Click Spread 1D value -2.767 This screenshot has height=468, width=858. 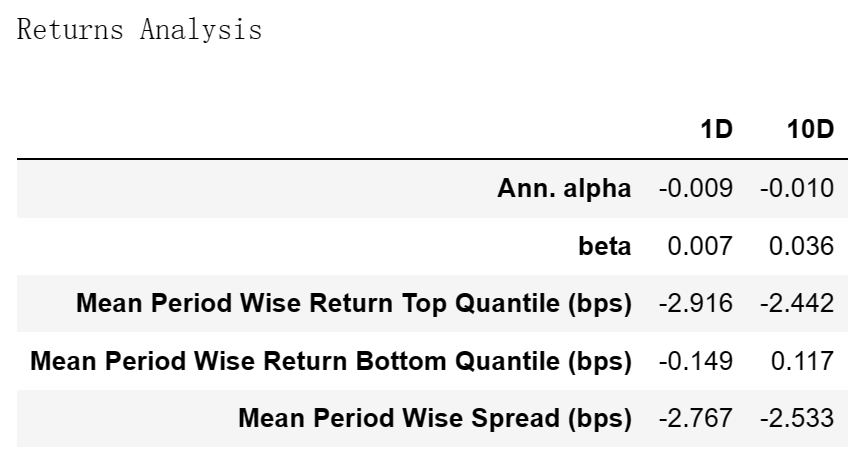695,418
